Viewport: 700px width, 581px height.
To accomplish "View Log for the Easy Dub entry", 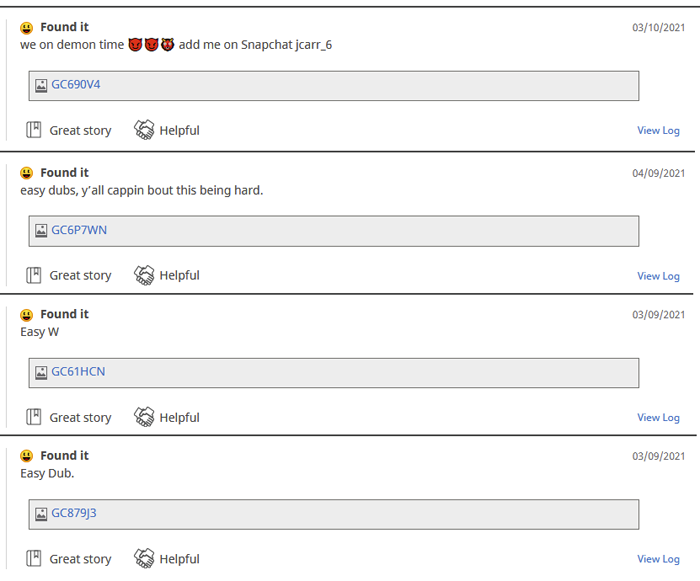I will (658, 559).
